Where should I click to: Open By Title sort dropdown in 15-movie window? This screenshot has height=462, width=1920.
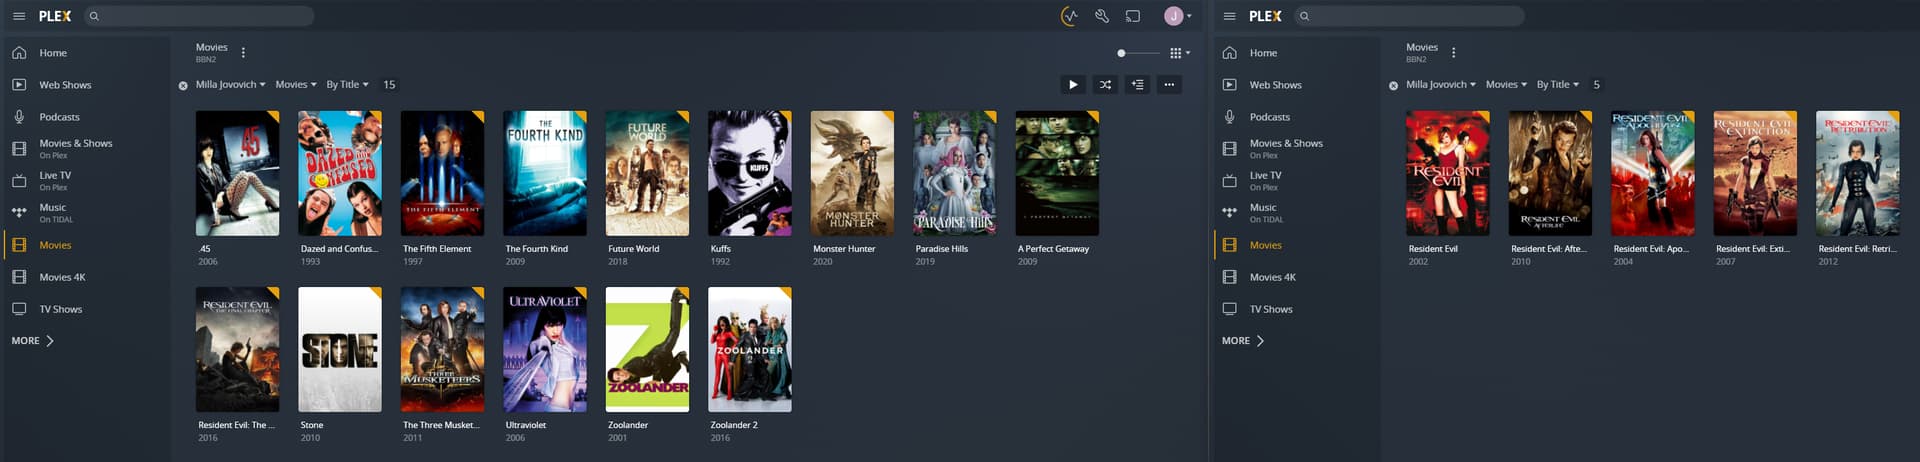(x=348, y=85)
